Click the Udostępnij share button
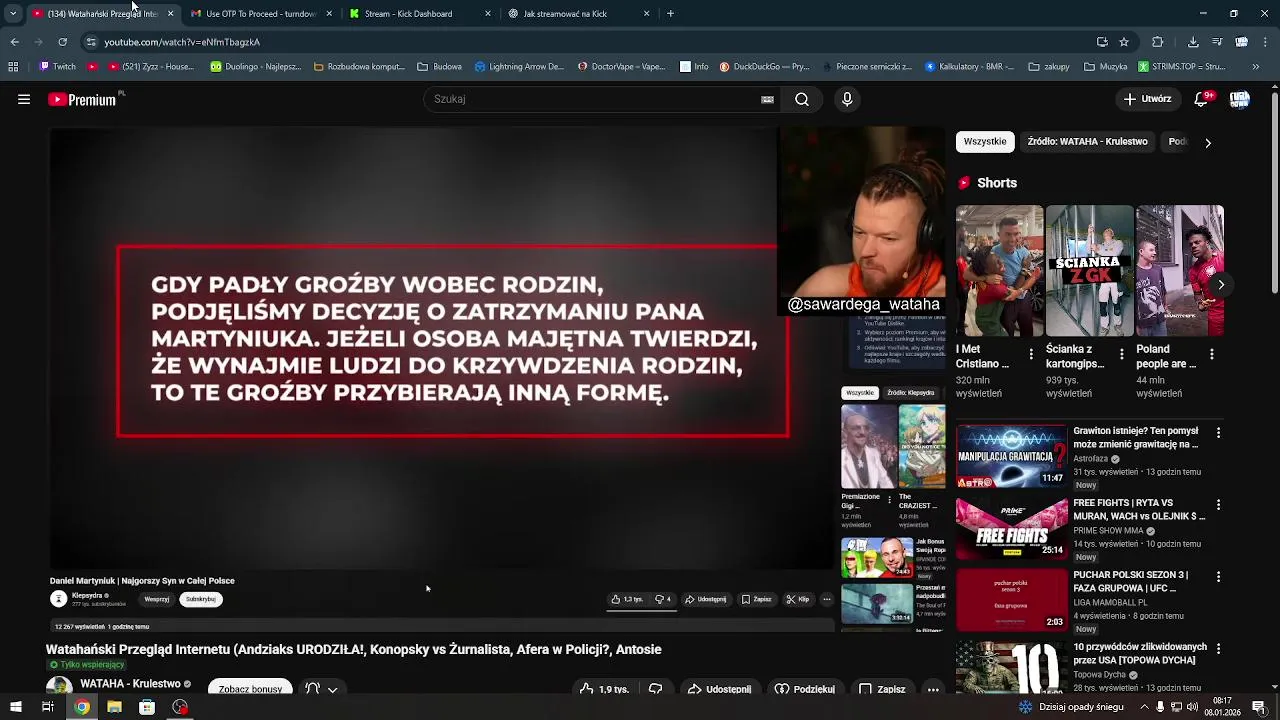The image size is (1280, 720). 719,689
